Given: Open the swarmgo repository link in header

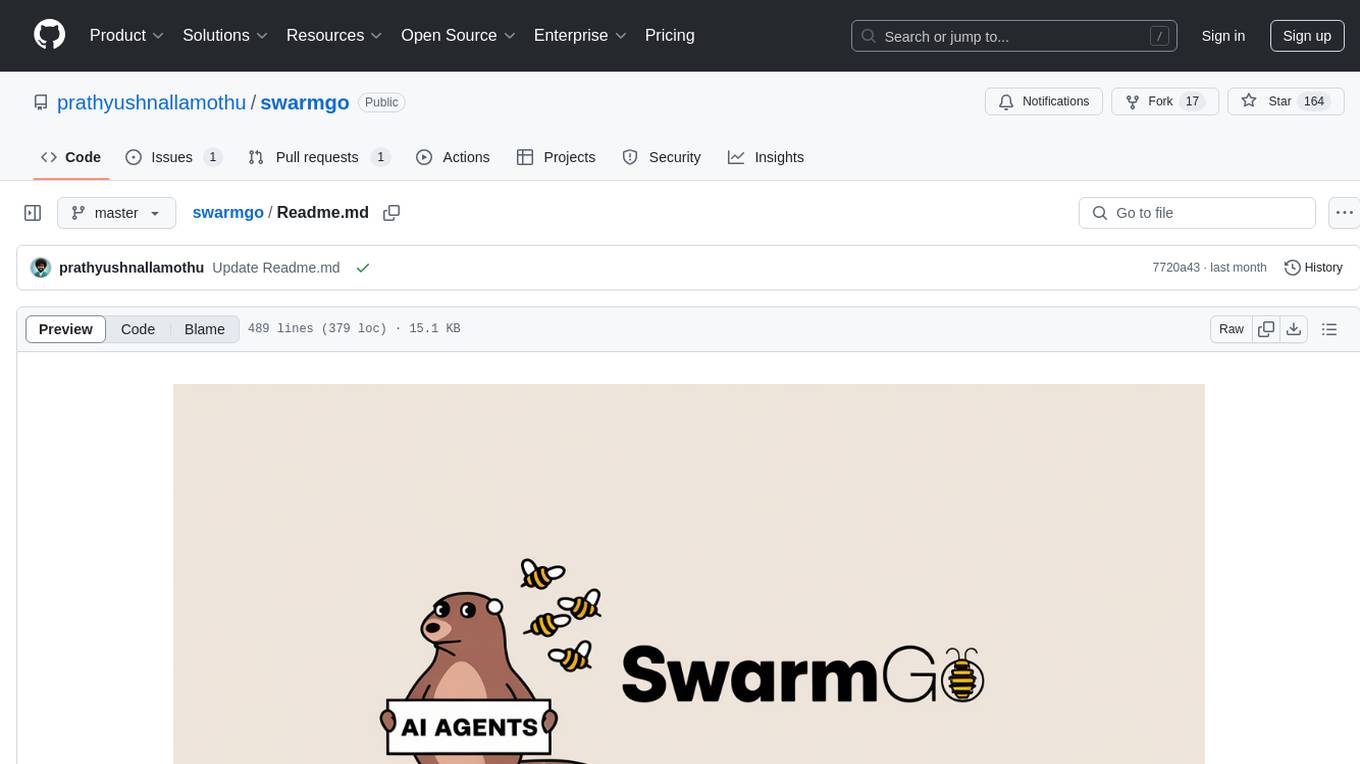Looking at the screenshot, I should 305,102.
